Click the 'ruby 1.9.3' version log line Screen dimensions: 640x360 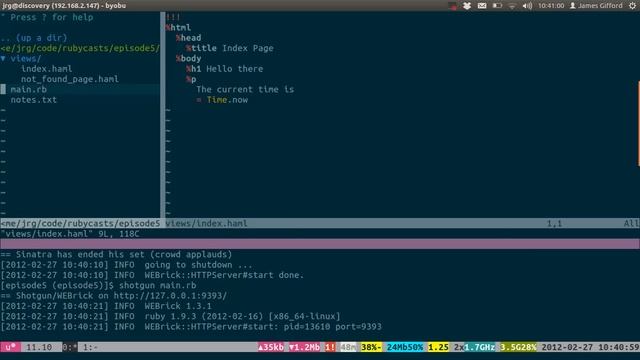point(170,316)
